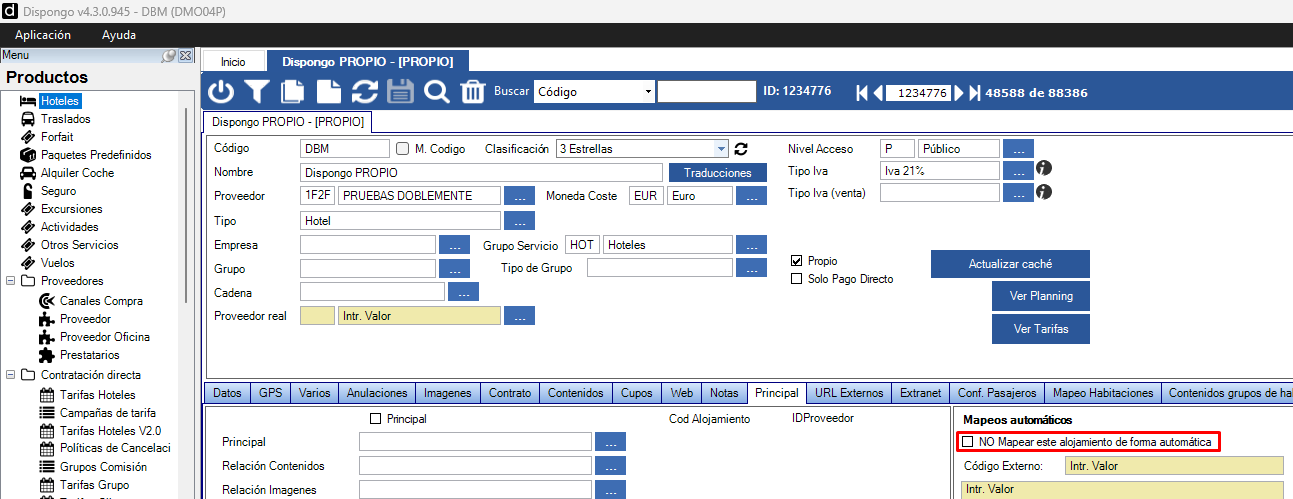Screen dimensions: 1293x499
Task: Toggle the M. Codigo checkbox
Action: point(403,149)
